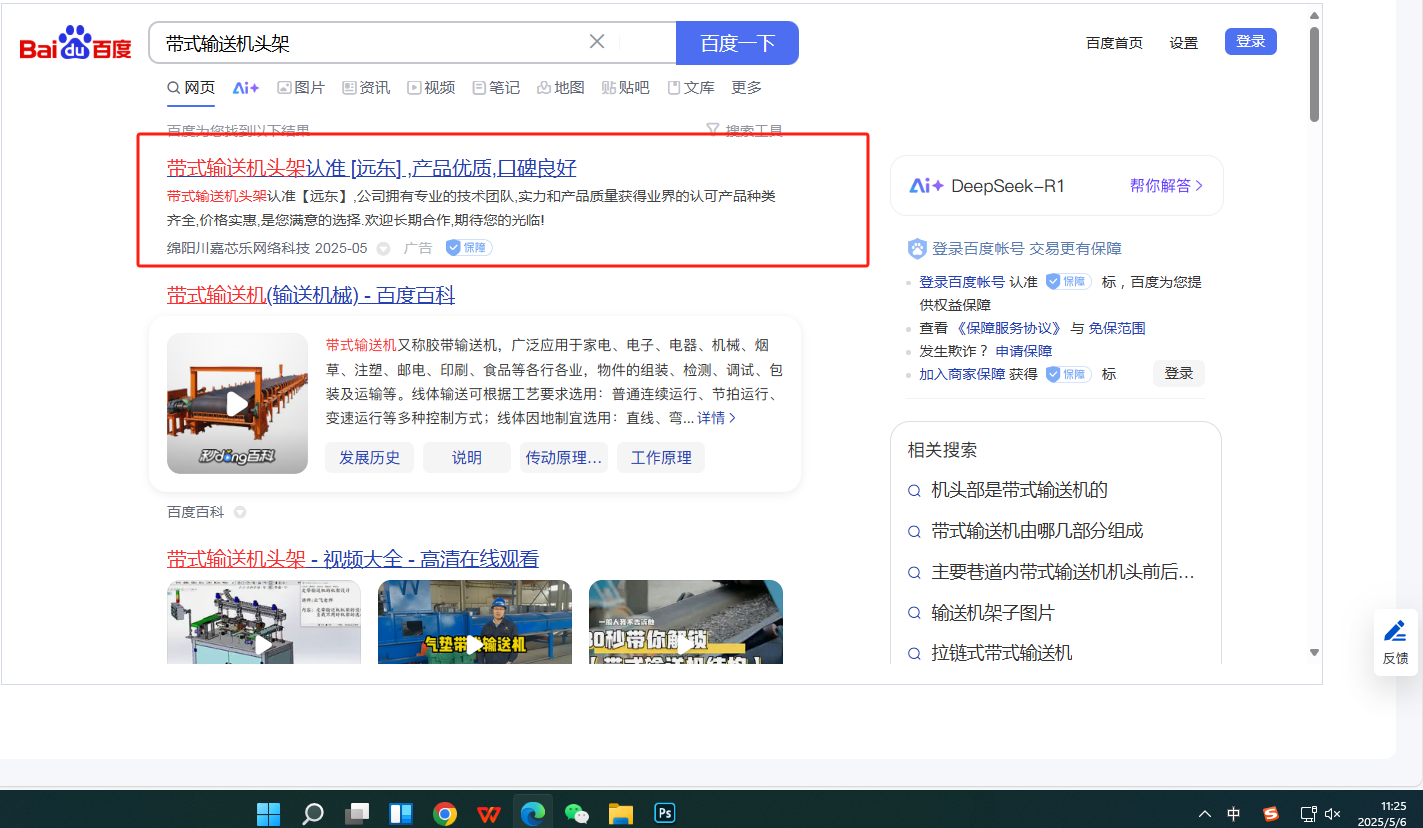Click the 申请保障 link
The height and width of the screenshot is (828, 1423).
click(1024, 351)
